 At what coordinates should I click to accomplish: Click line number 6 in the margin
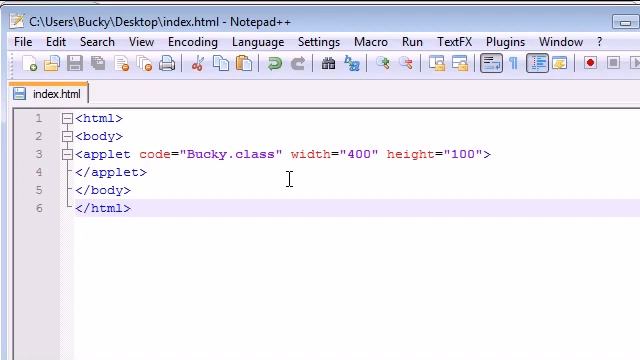click(x=39, y=208)
